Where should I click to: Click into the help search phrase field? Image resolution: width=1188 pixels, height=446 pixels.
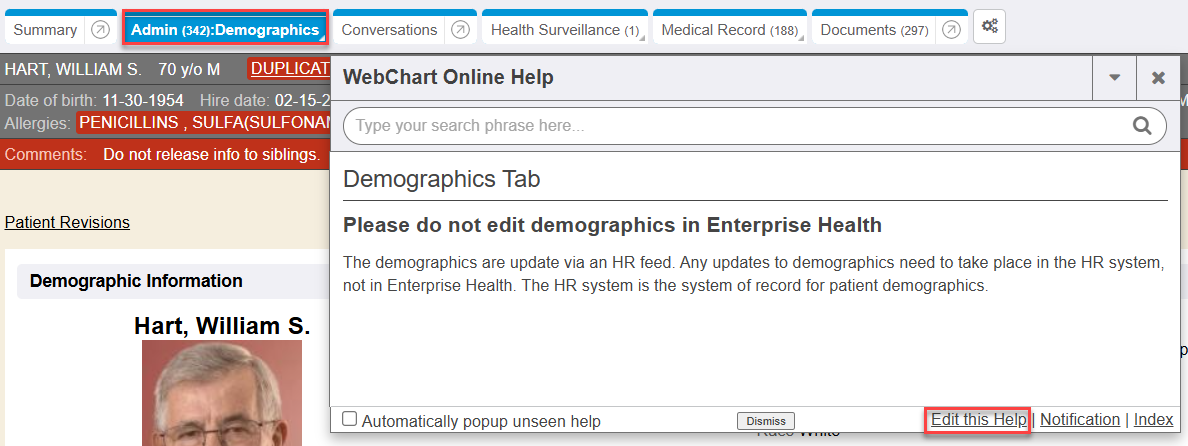coord(735,126)
